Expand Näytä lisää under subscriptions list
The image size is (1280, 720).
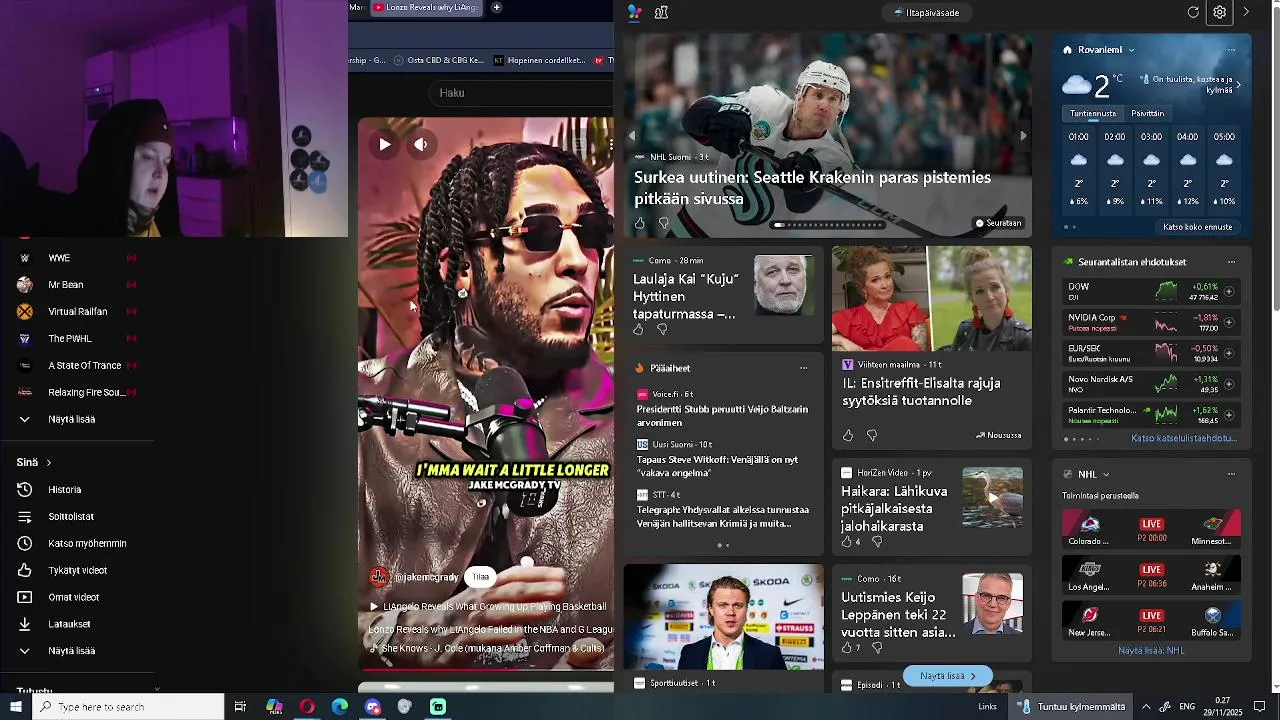[71, 420]
